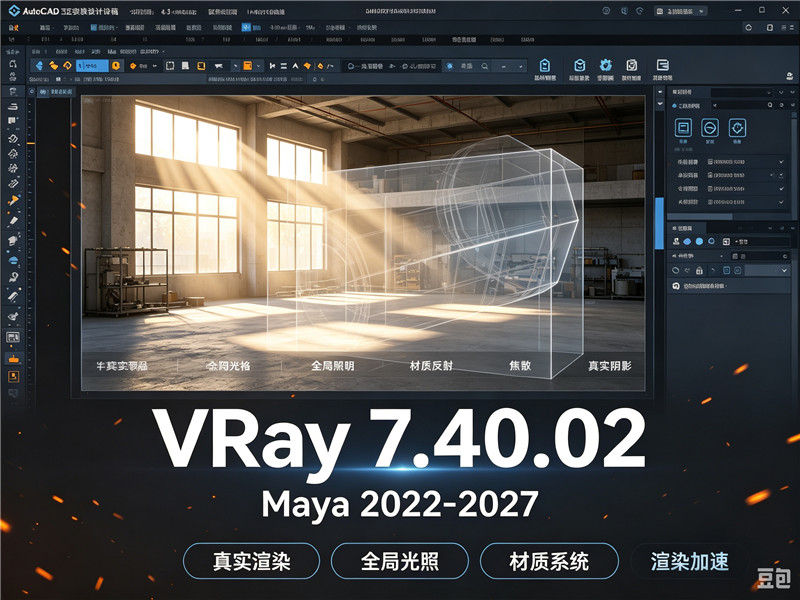Viewport: 800px width, 600px height.
Task: Click the 全局光照 button
Action: 400,561
